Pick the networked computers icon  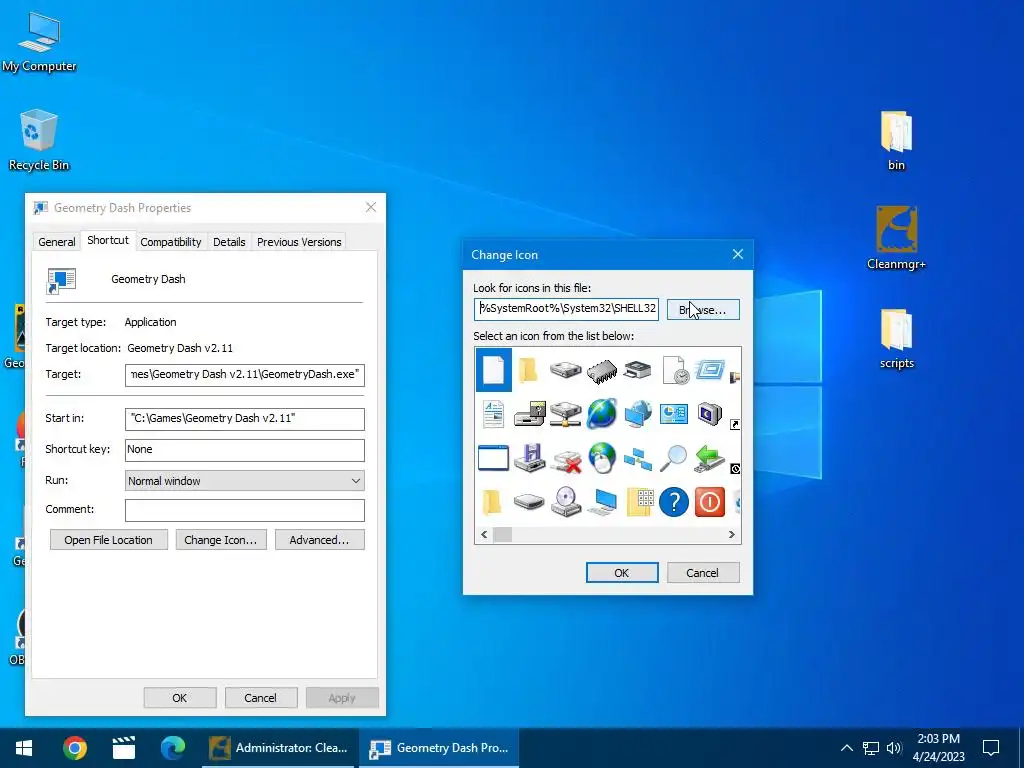pos(637,459)
